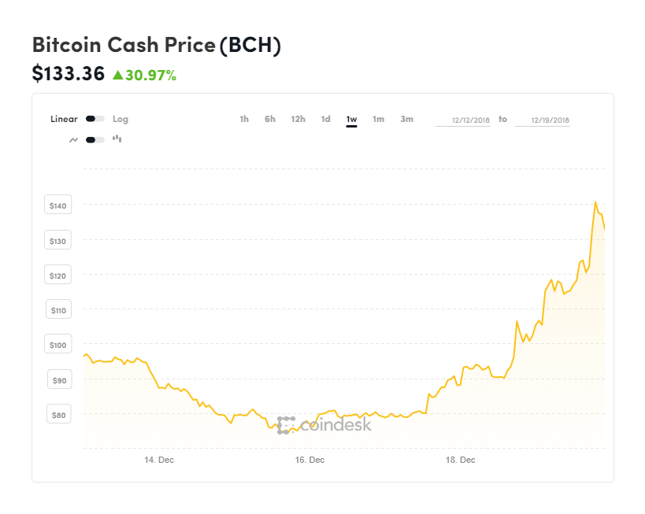Click the $140 price axis label
The height and width of the screenshot is (514, 645).
pos(58,205)
